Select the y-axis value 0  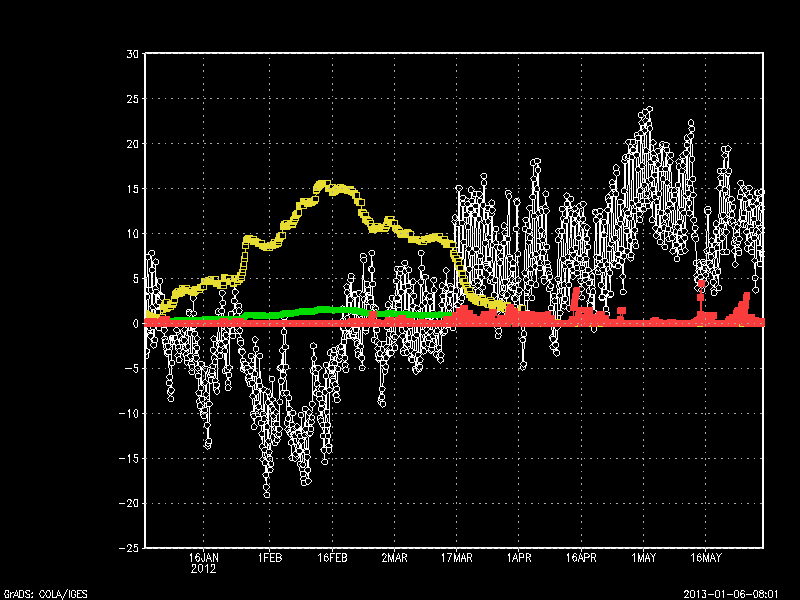pyautogui.click(x=135, y=323)
